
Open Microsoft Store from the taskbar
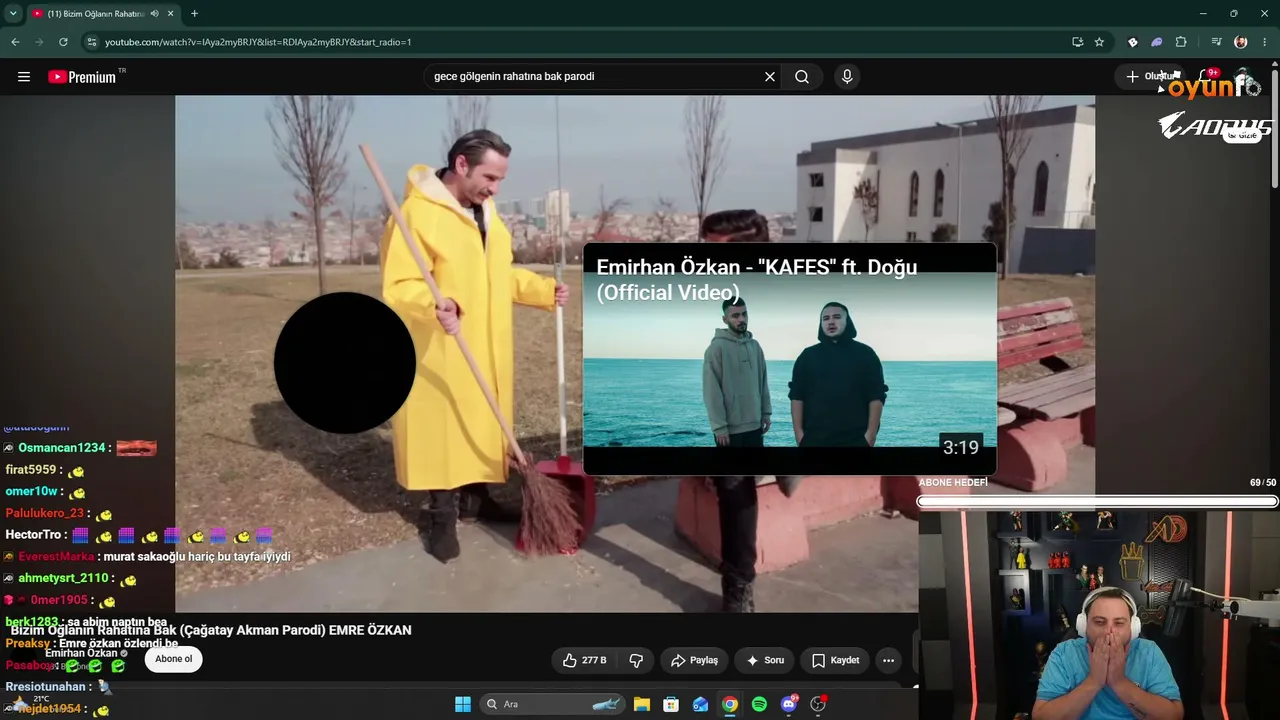[671, 704]
